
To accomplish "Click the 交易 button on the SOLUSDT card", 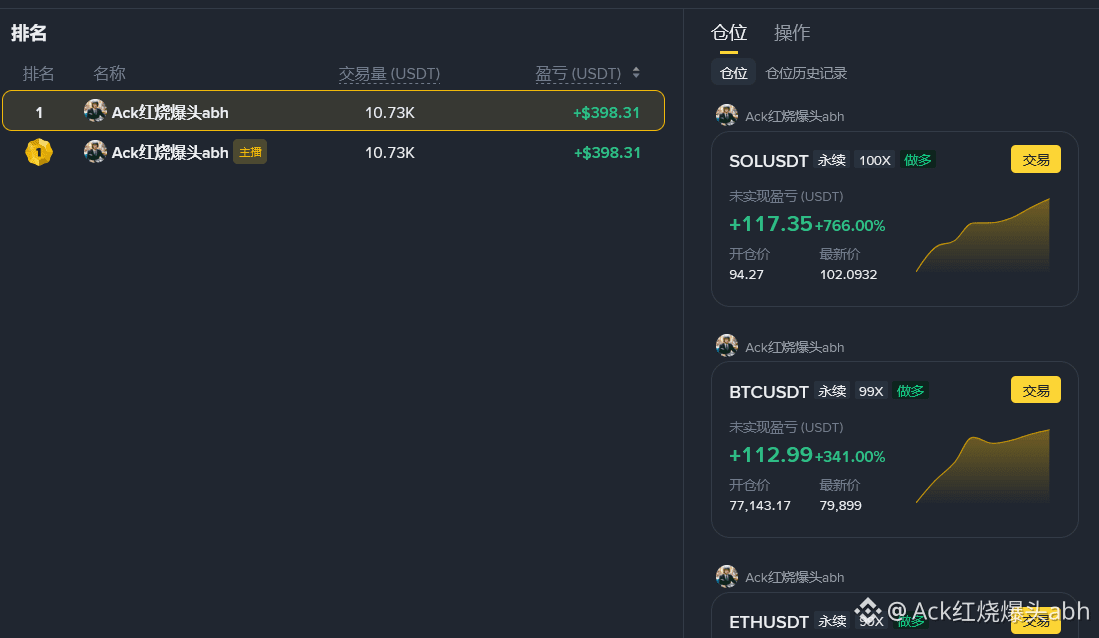I will [x=1036, y=159].
